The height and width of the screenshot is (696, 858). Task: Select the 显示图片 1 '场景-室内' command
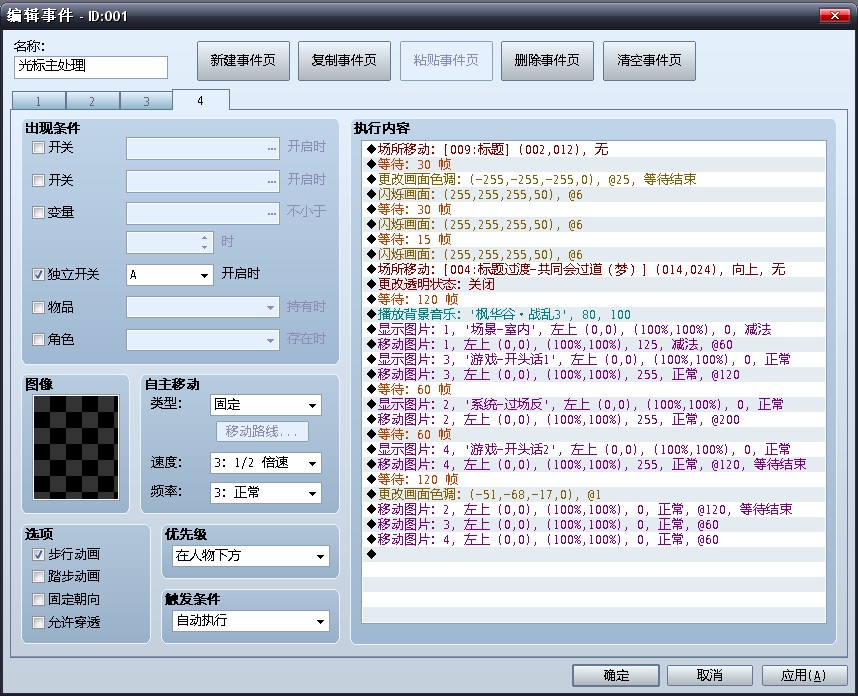(594, 329)
